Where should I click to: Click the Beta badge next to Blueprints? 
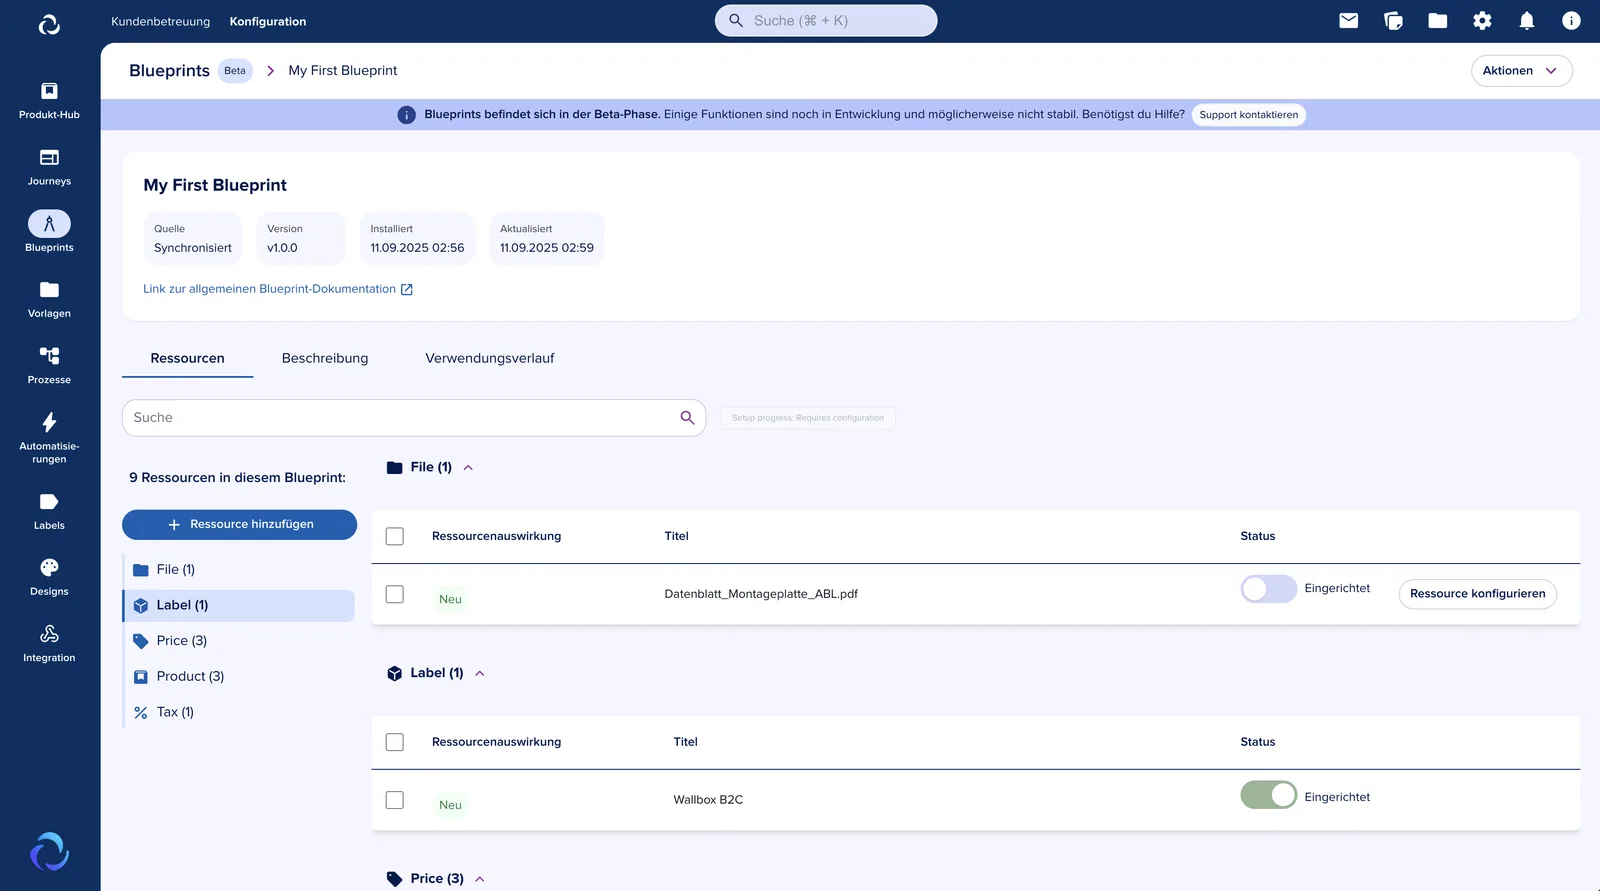235,71
